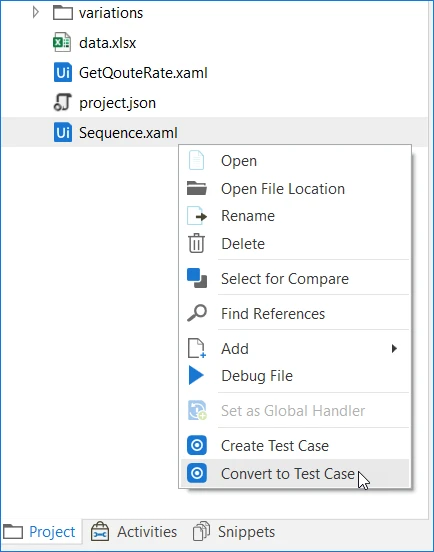Click the Debug File play icon
Image resolution: width=434 pixels, height=552 pixels.
coord(196,375)
